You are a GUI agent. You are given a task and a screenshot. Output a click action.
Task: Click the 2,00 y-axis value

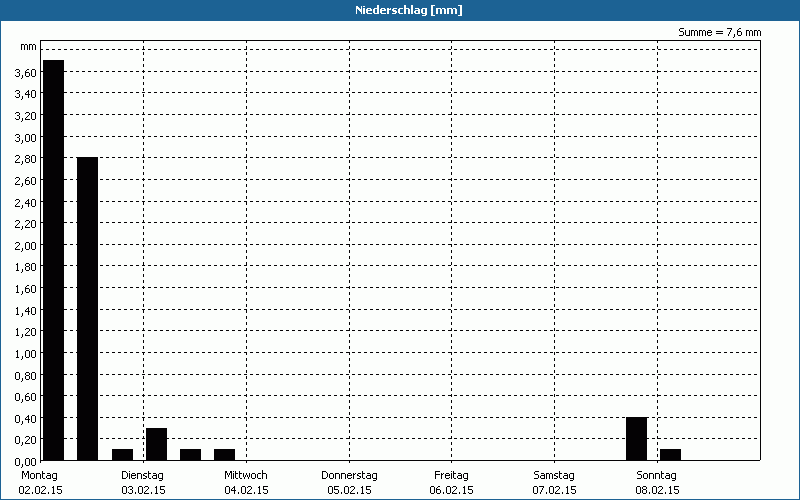coord(26,245)
